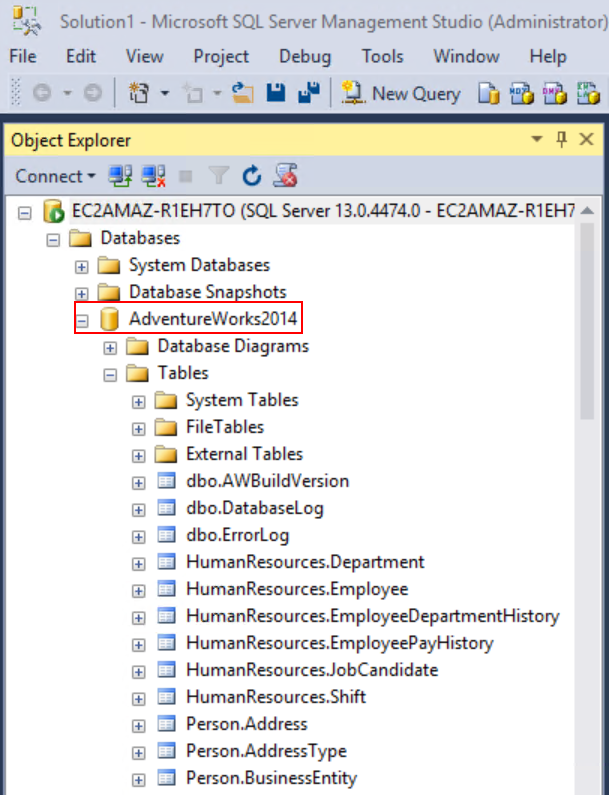
Task: Select the dbo.DatabaseLog table icon
Action: pyautogui.click(x=166, y=508)
